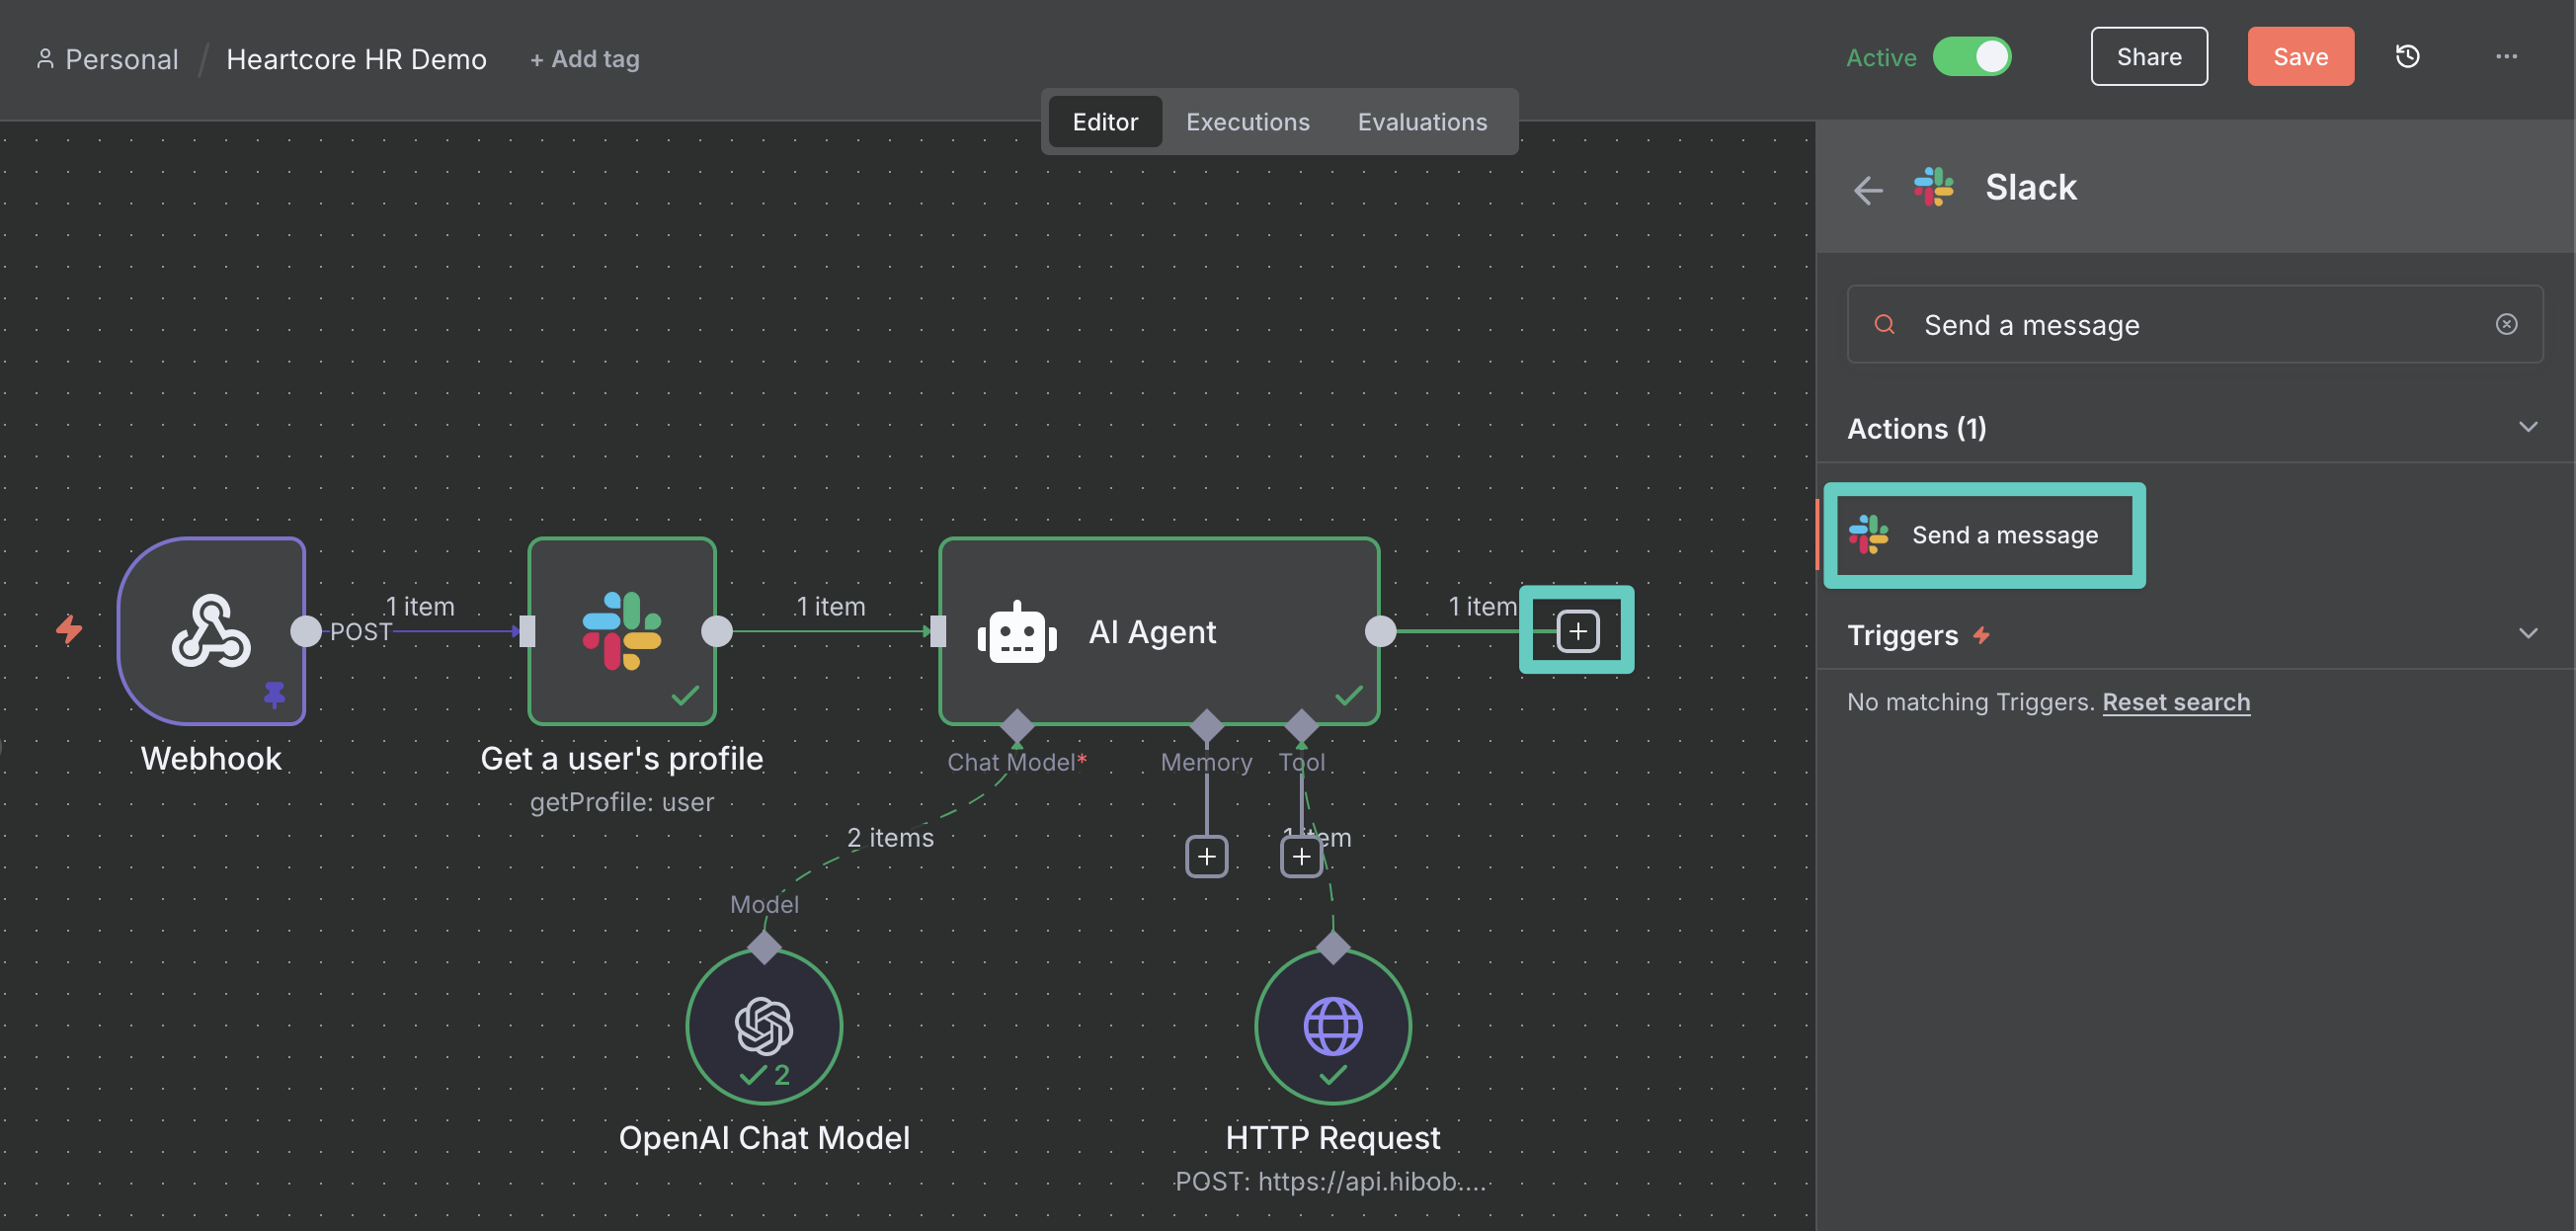The height and width of the screenshot is (1231, 2576).
Task: Click plus after AI Agent output
Action: coord(1577,631)
